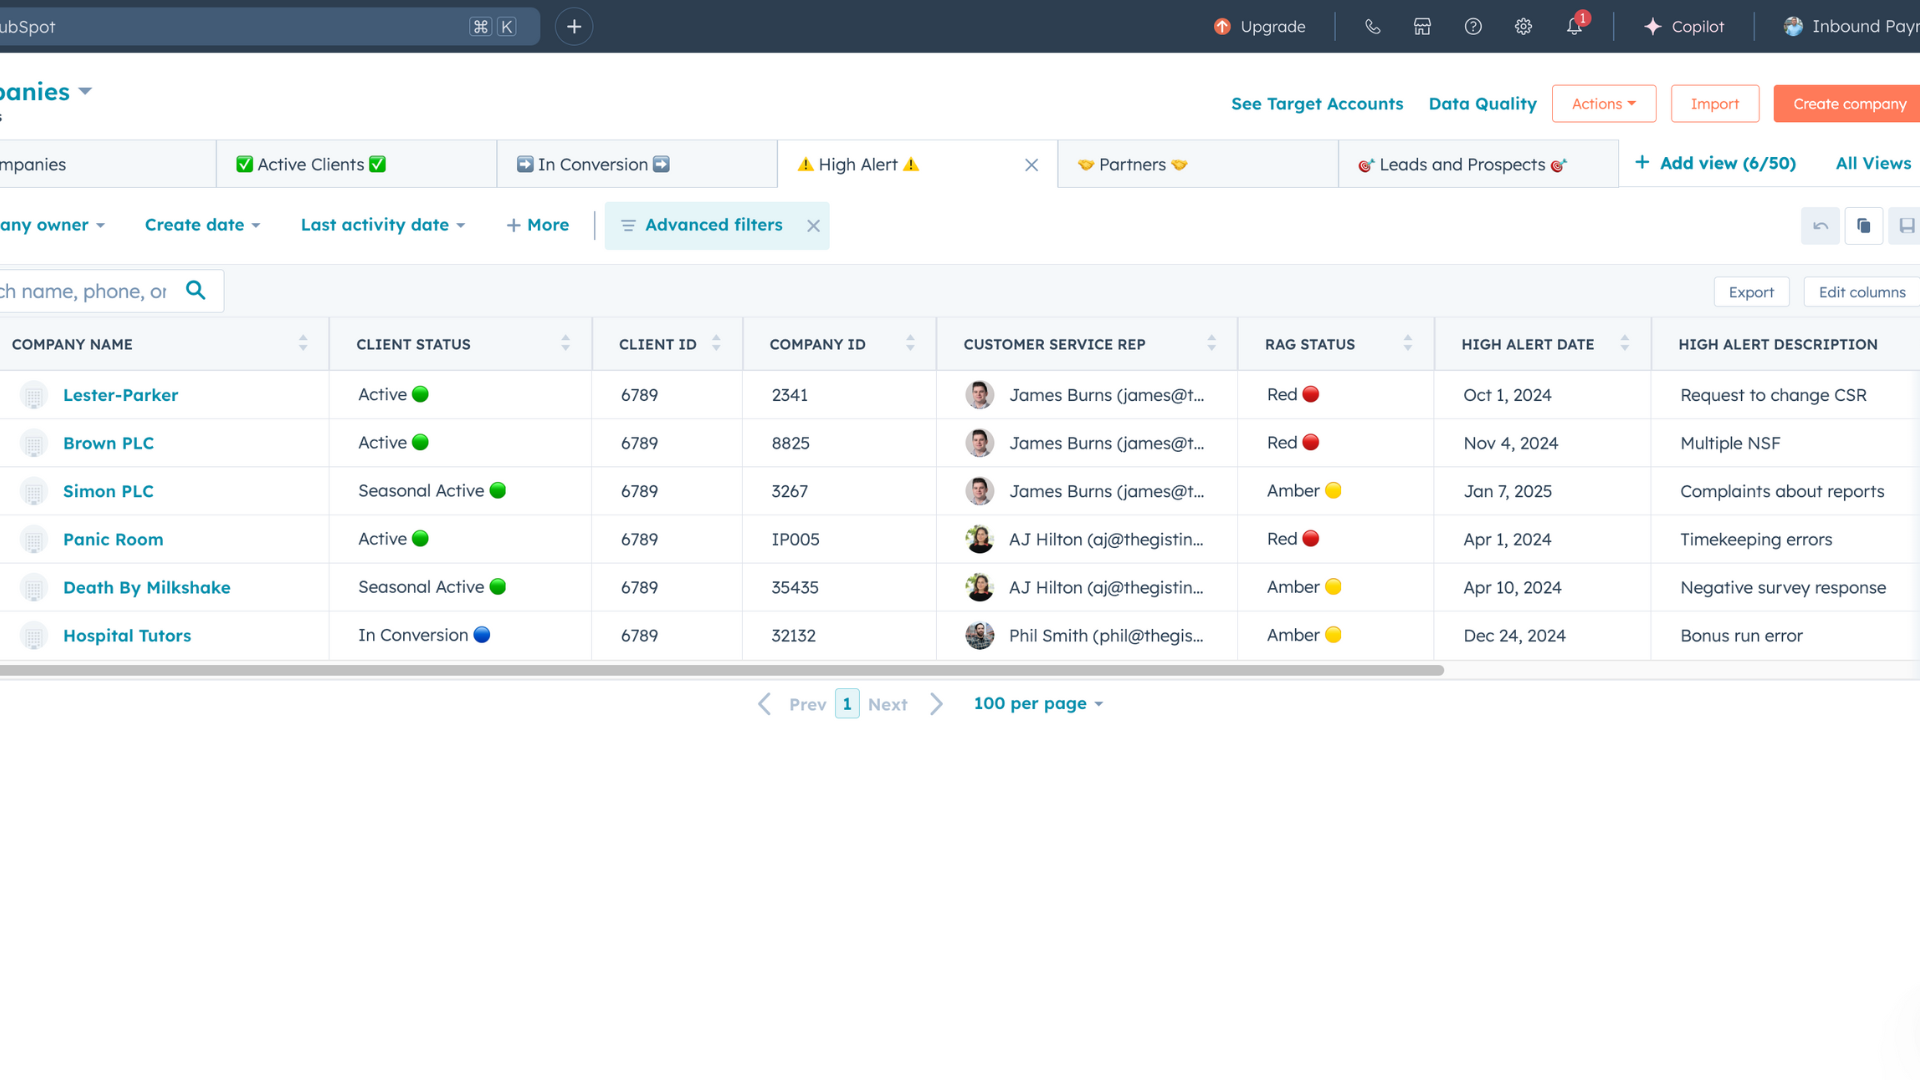Screen dimensions: 1920x1080
Task: Switch to the Partners tab
Action: [x=1132, y=165]
